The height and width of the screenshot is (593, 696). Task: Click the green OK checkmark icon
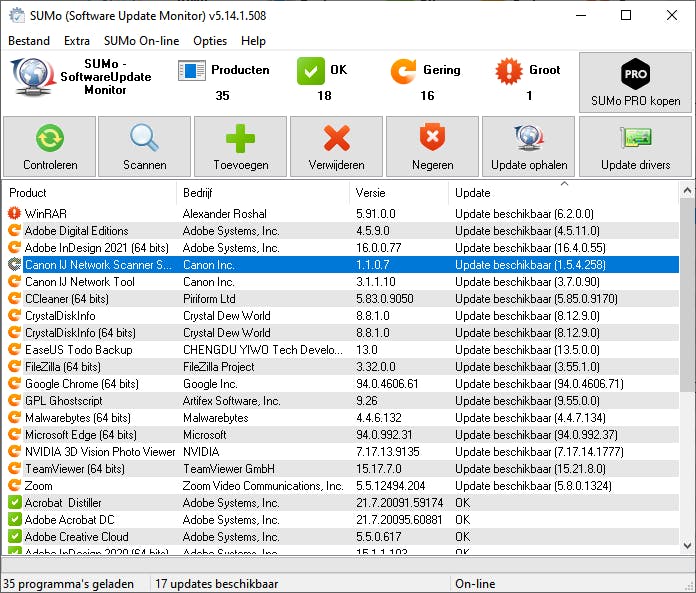point(311,71)
